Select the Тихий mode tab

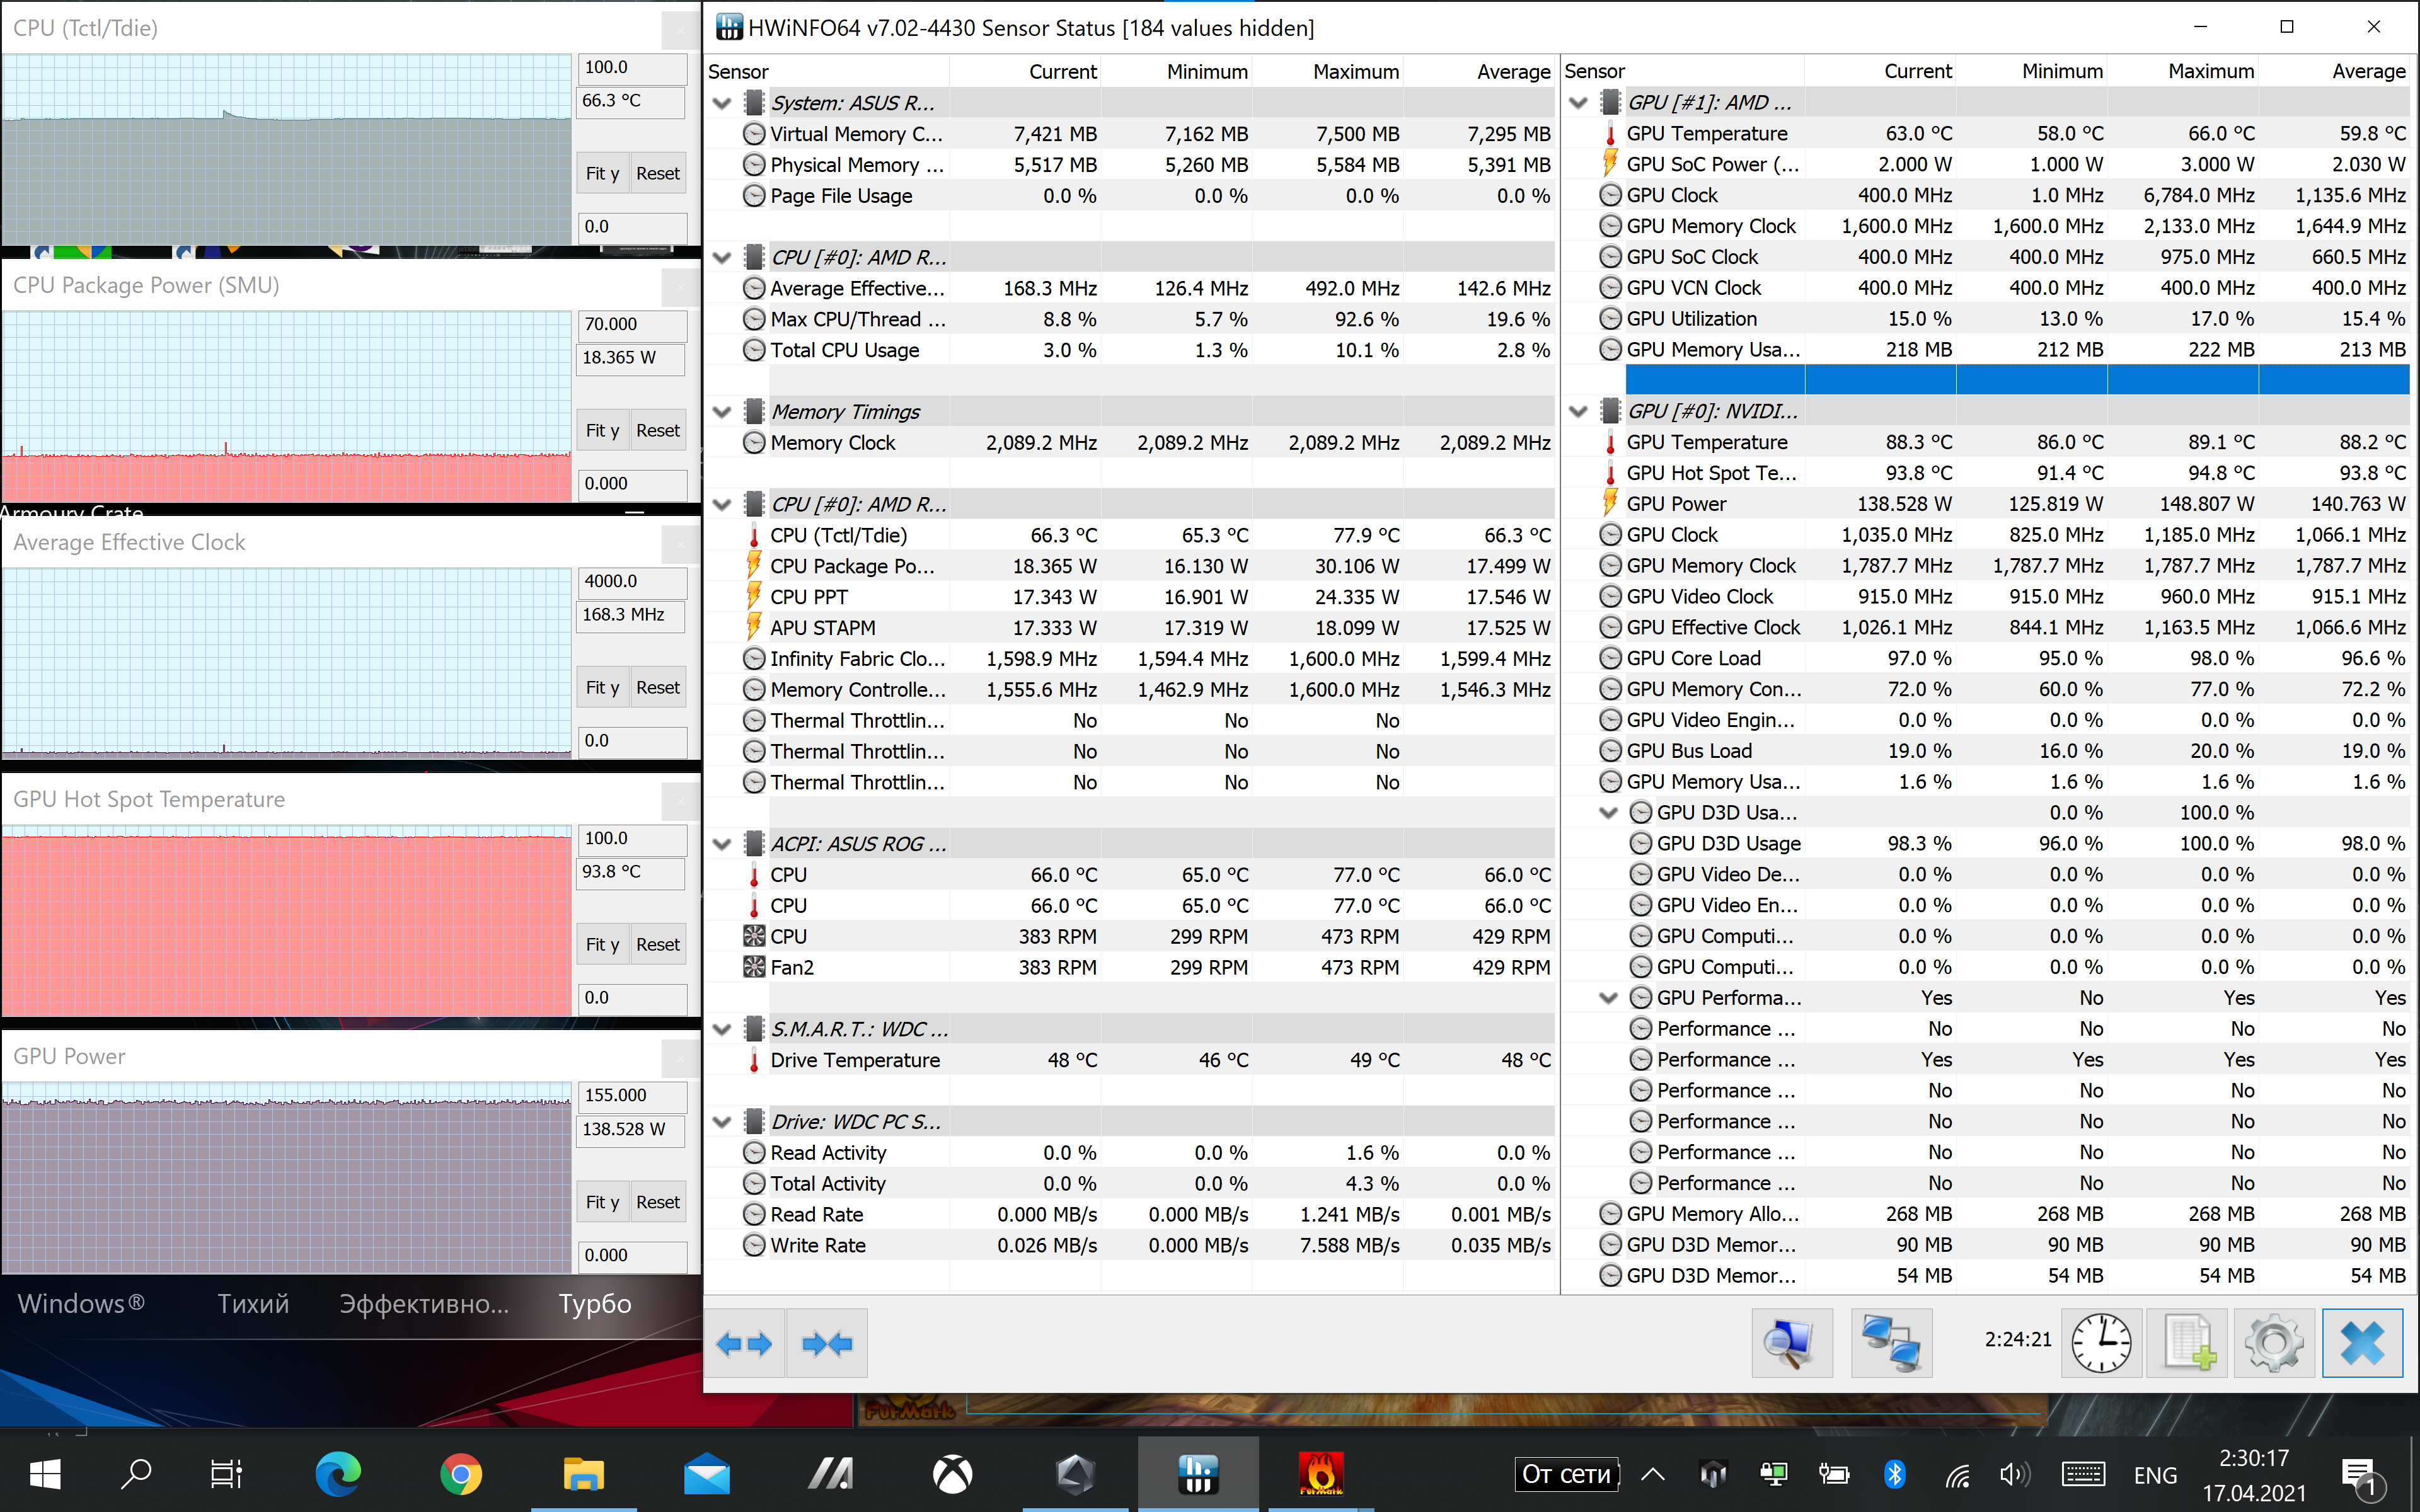[x=253, y=1303]
